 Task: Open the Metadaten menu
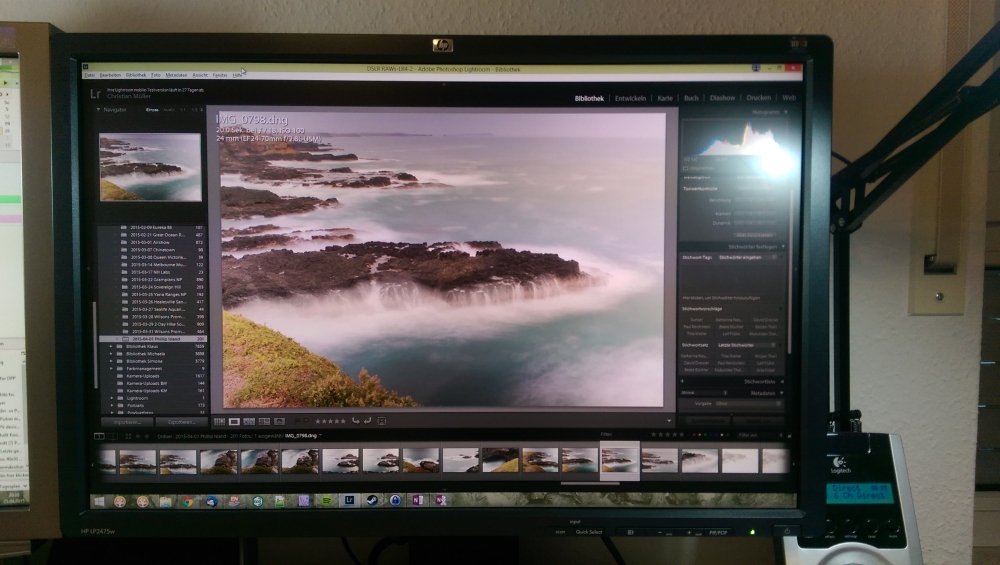point(176,75)
